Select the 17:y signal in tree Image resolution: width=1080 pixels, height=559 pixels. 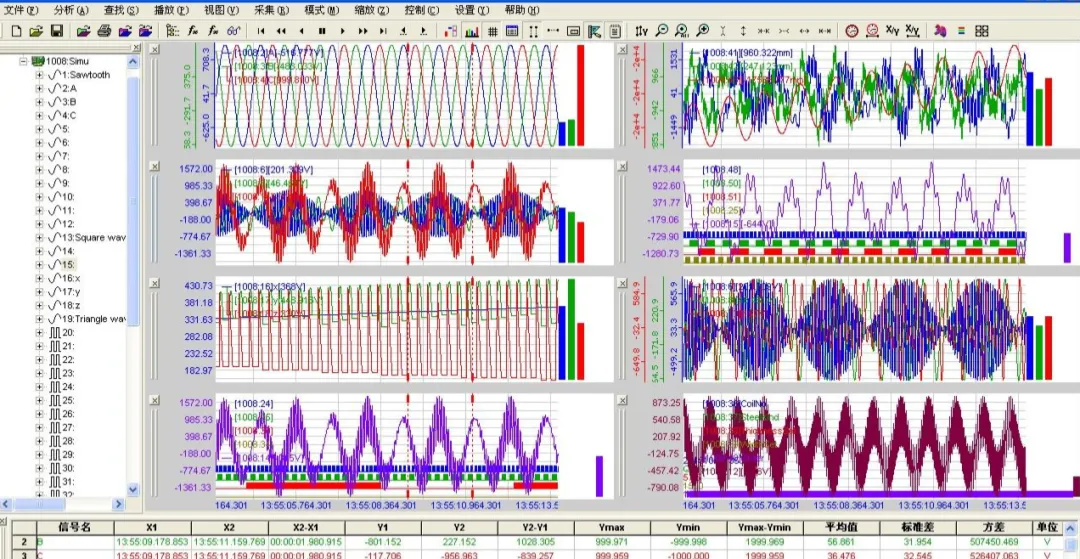(72, 292)
